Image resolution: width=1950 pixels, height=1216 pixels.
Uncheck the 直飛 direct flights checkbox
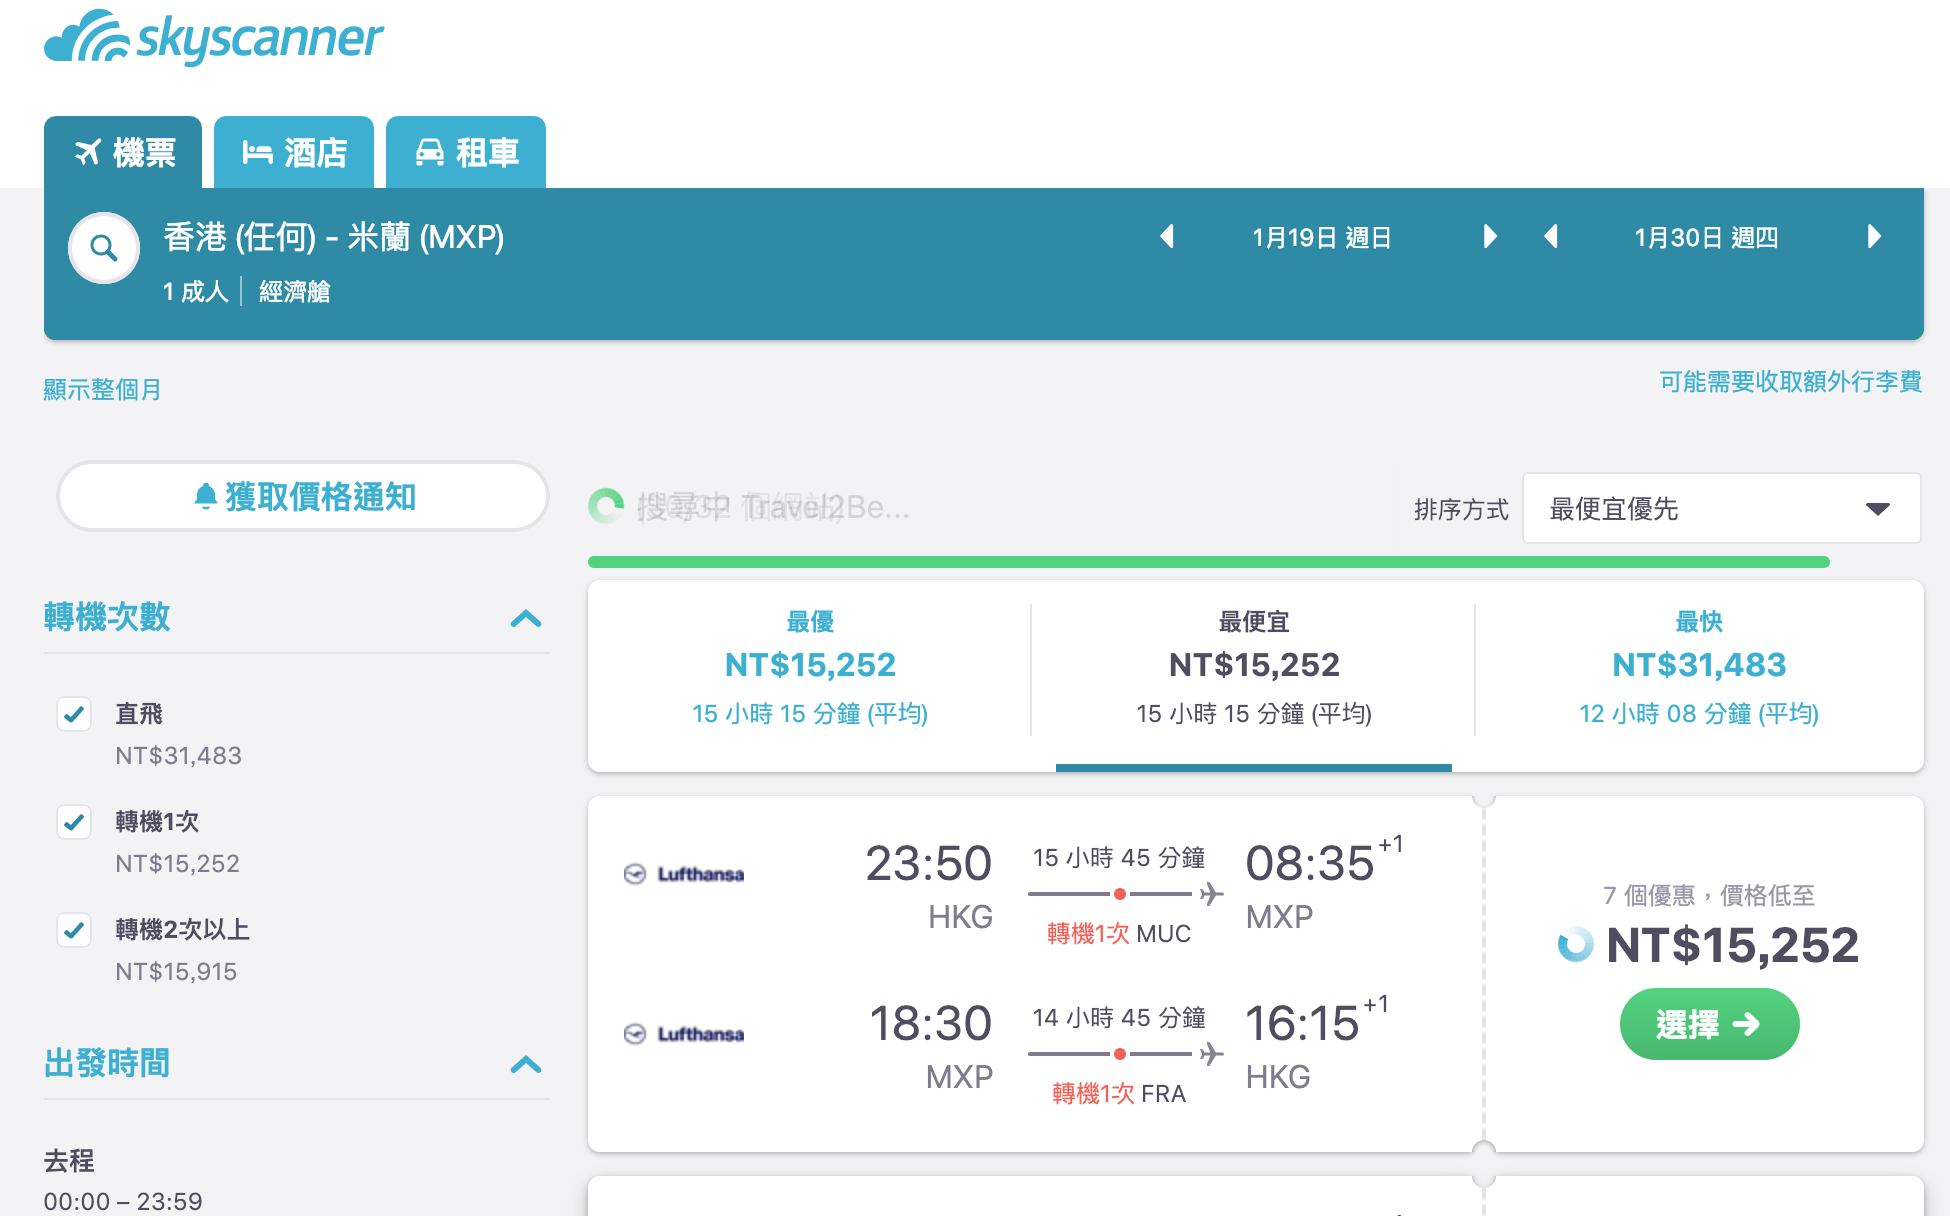pos(74,714)
